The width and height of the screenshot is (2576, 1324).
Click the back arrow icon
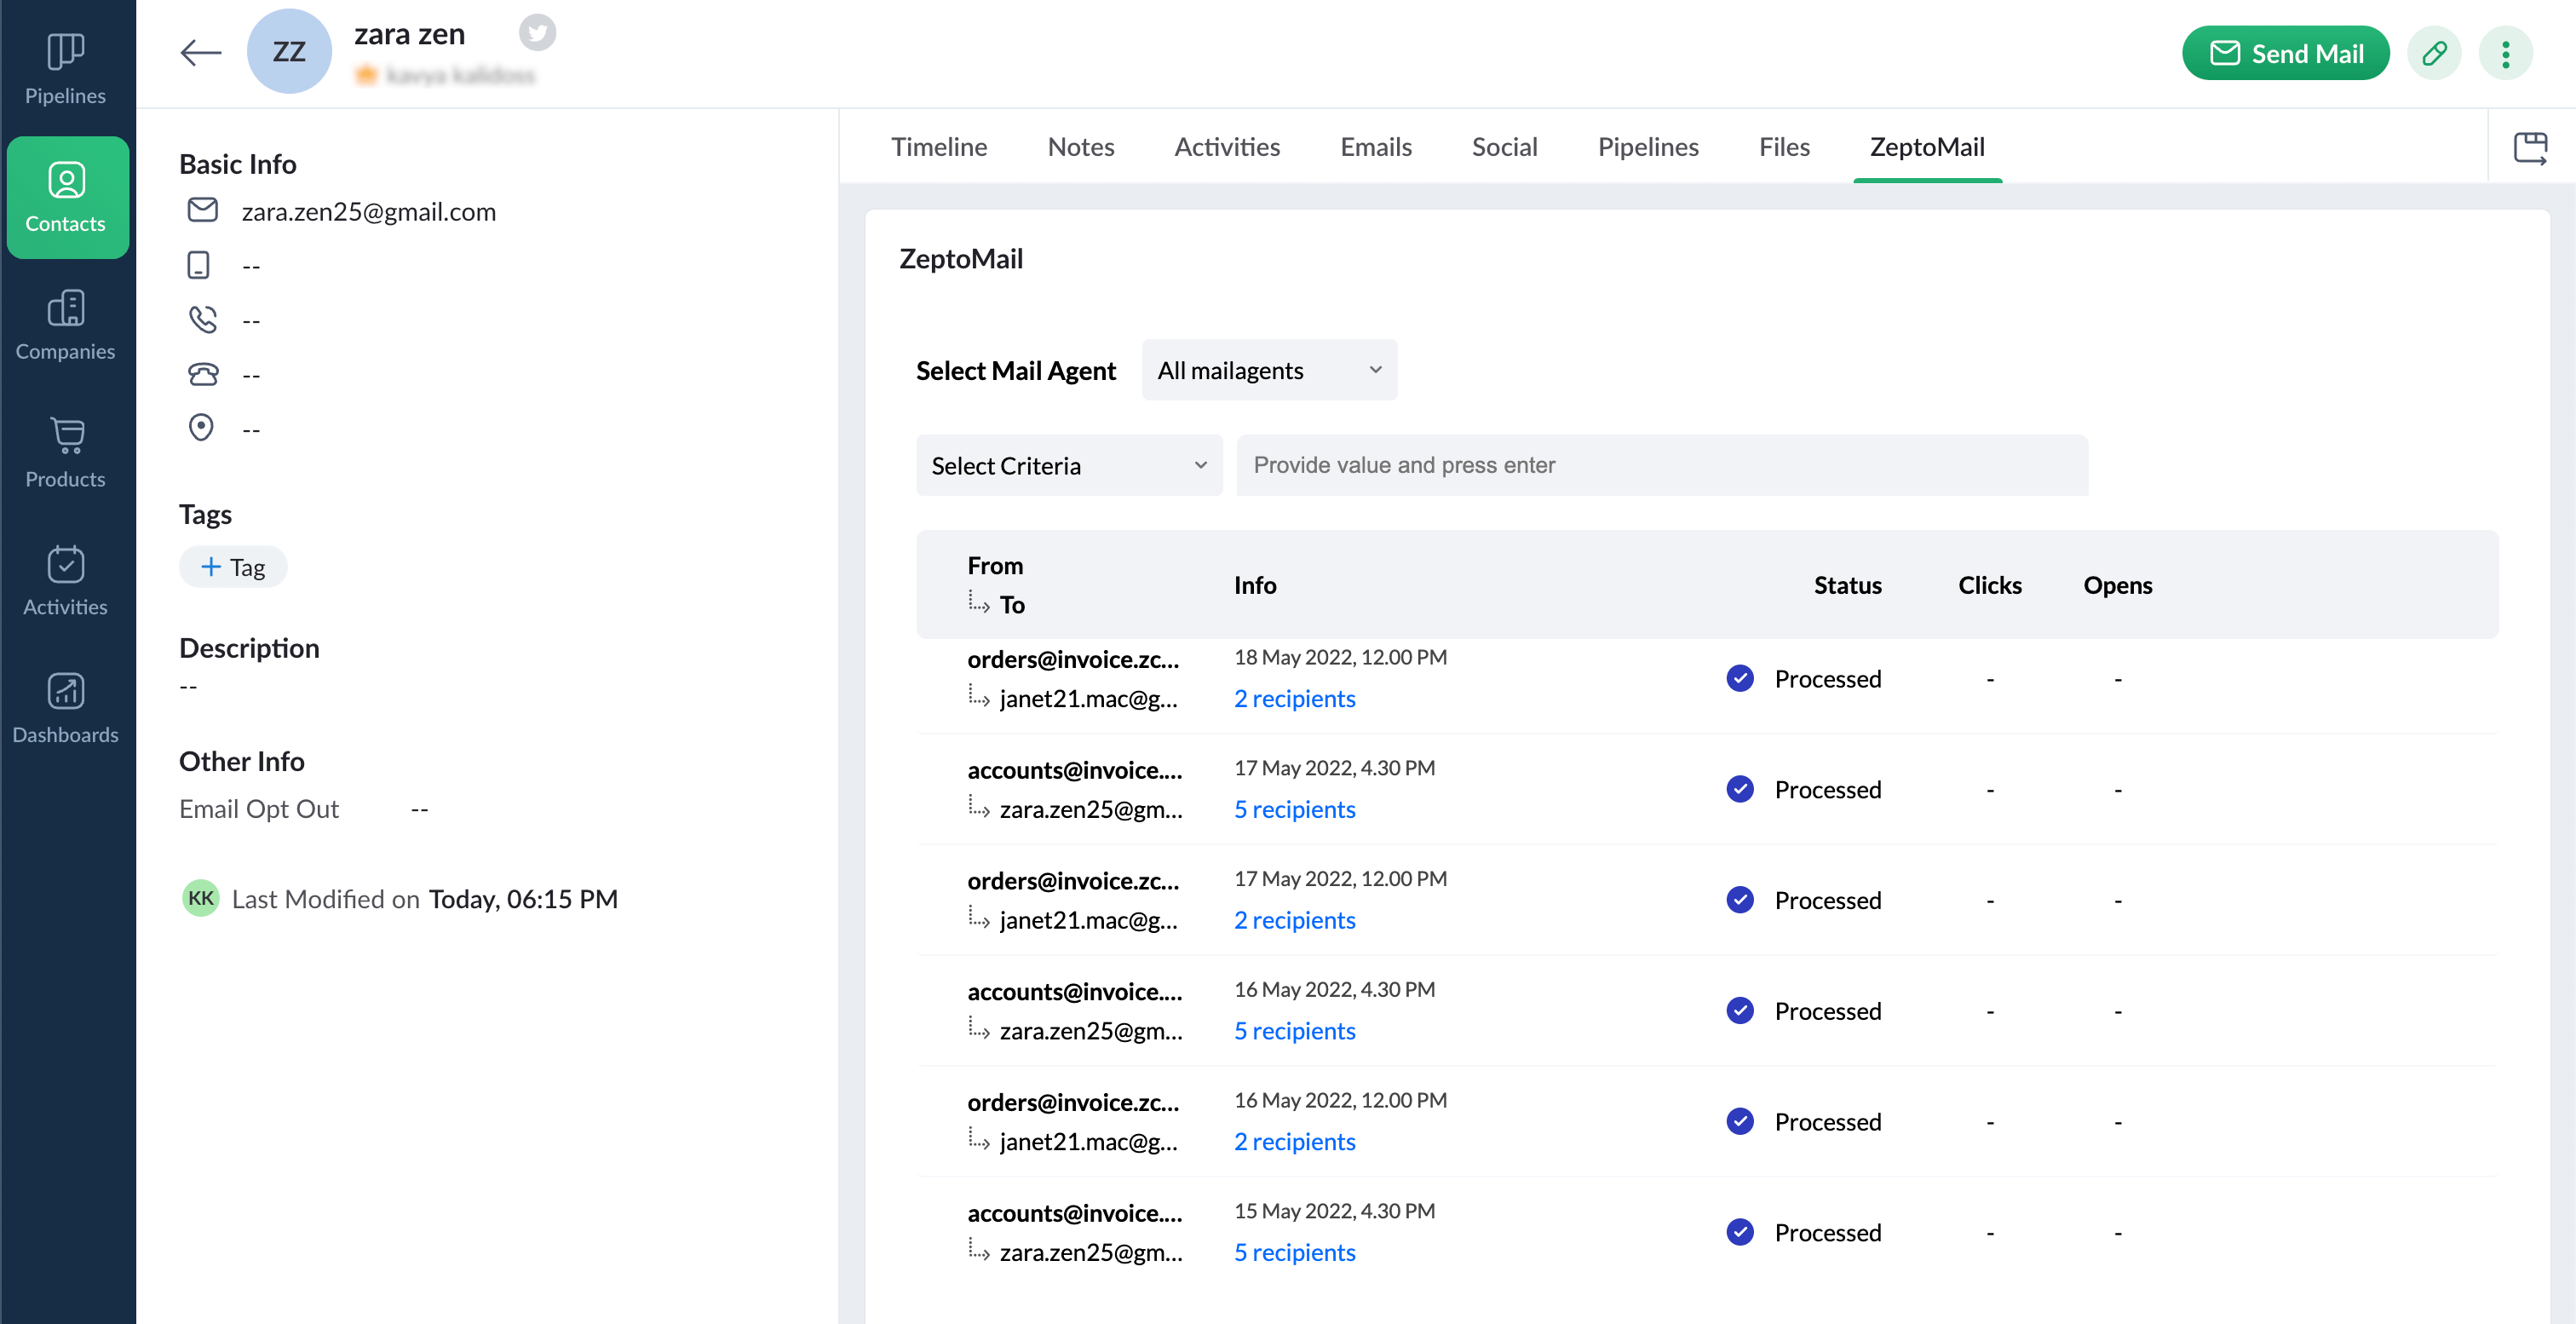(x=200, y=52)
